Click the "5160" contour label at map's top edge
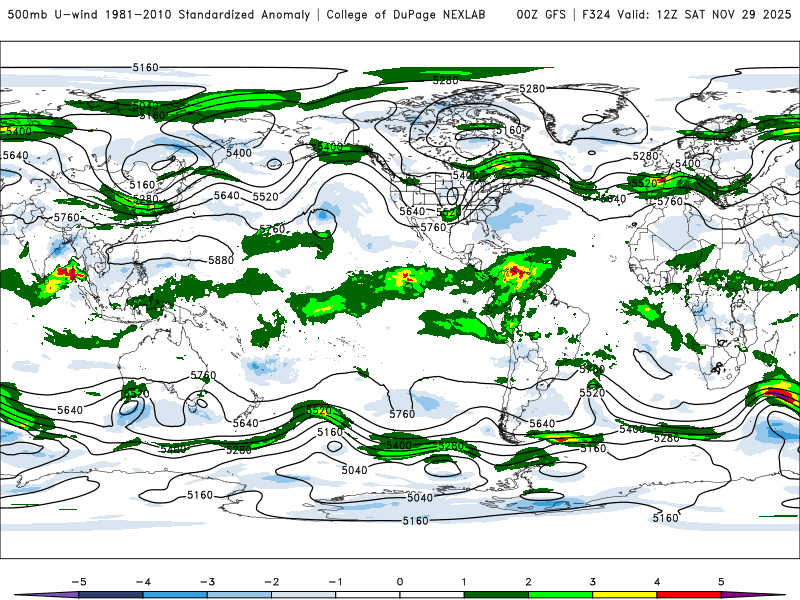800x600 pixels. pyautogui.click(x=145, y=67)
